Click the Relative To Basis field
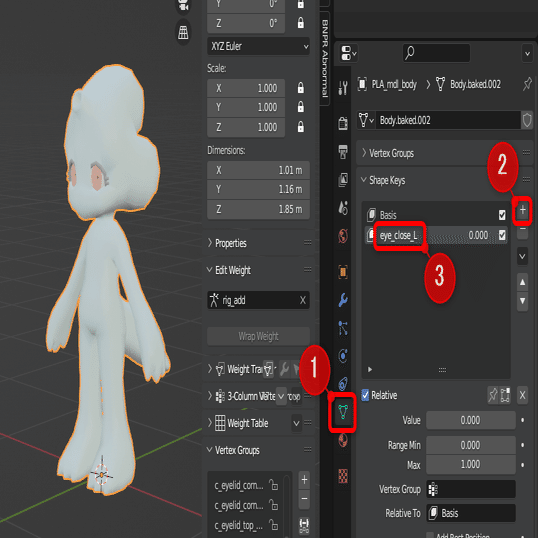This screenshot has height=538, width=538. pyautogui.click(x=471, y=513)
